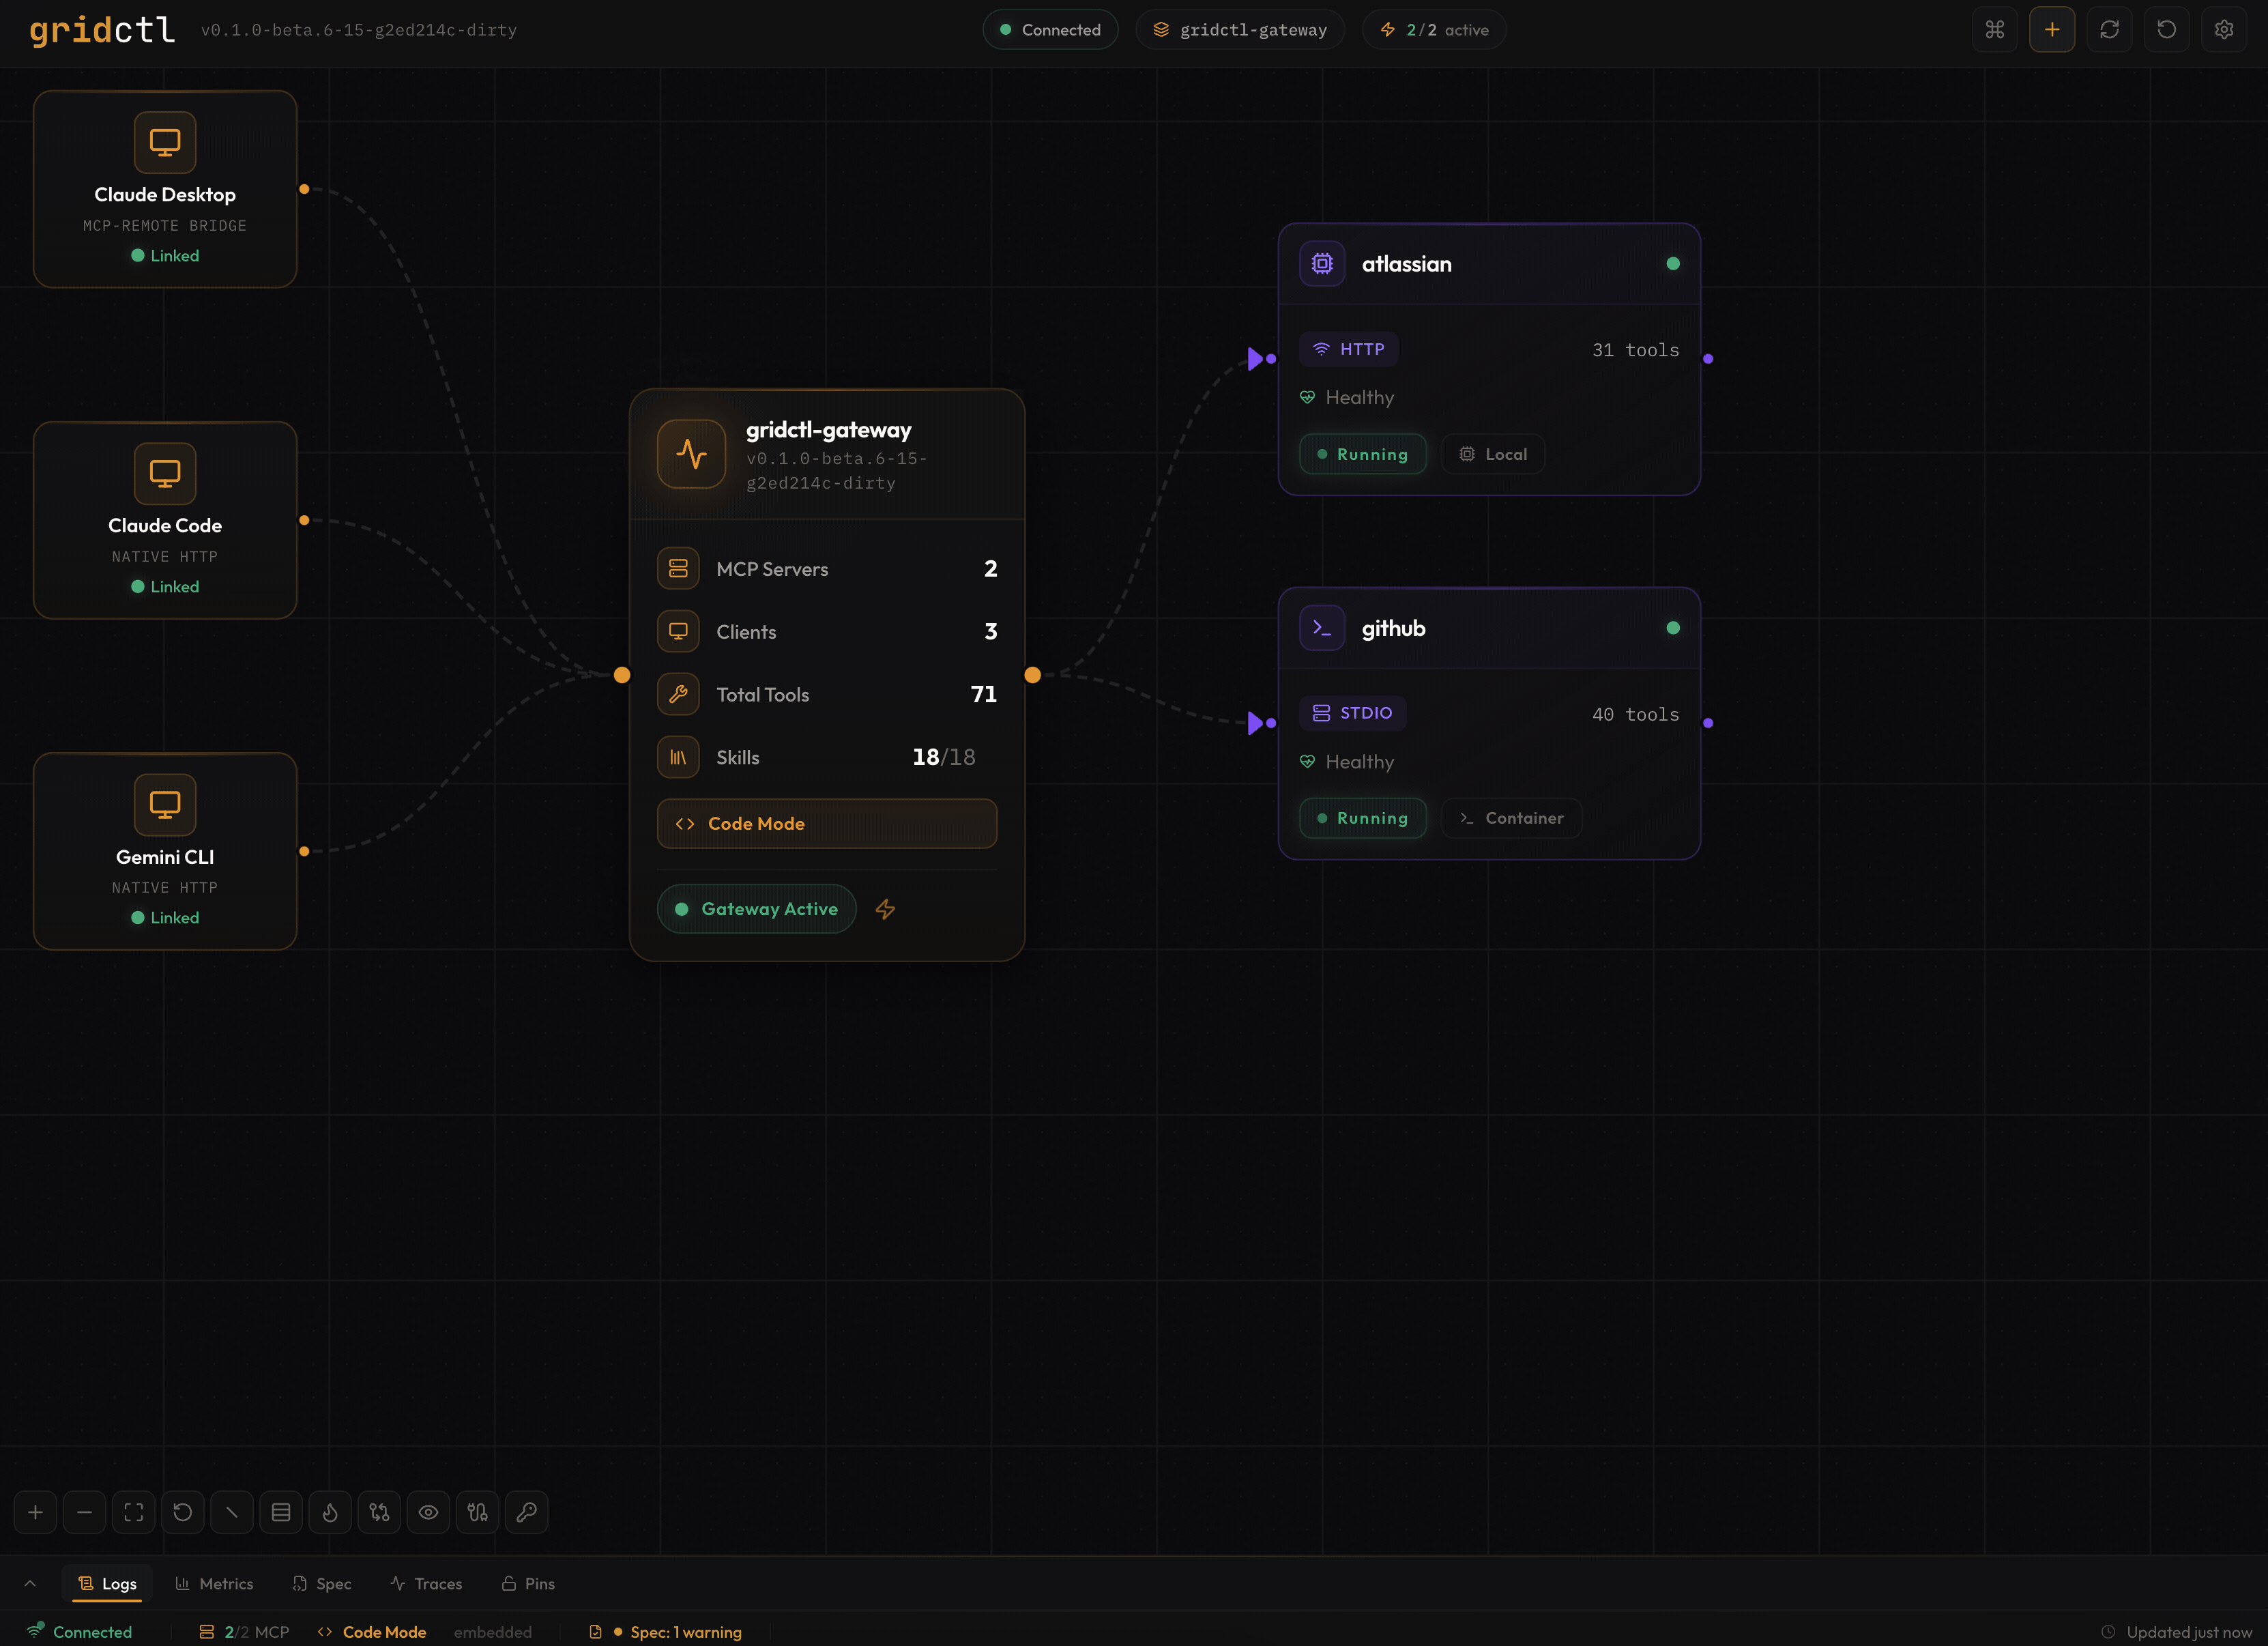
Task: Toggle the eye visibility button
Action: click(x=428, y=1512)
